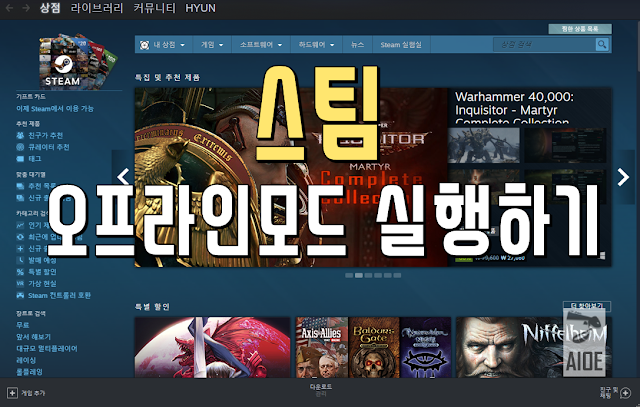Select the highlighted active carousel page dot
This screenshot has width=640, height=407.
click(359, 276)
